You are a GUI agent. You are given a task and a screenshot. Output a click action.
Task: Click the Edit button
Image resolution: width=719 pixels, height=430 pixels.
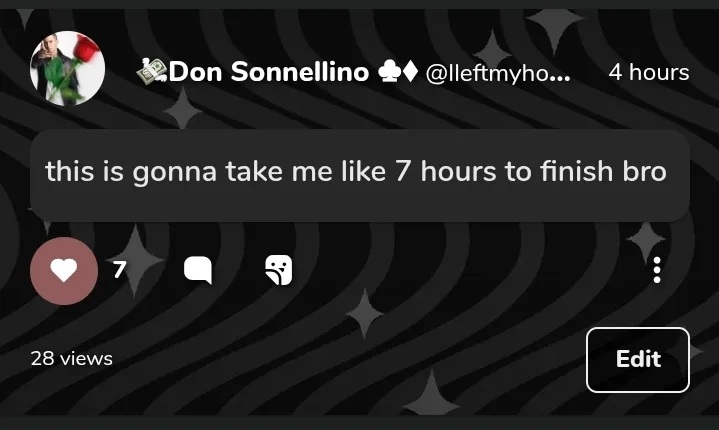point(638,360)
